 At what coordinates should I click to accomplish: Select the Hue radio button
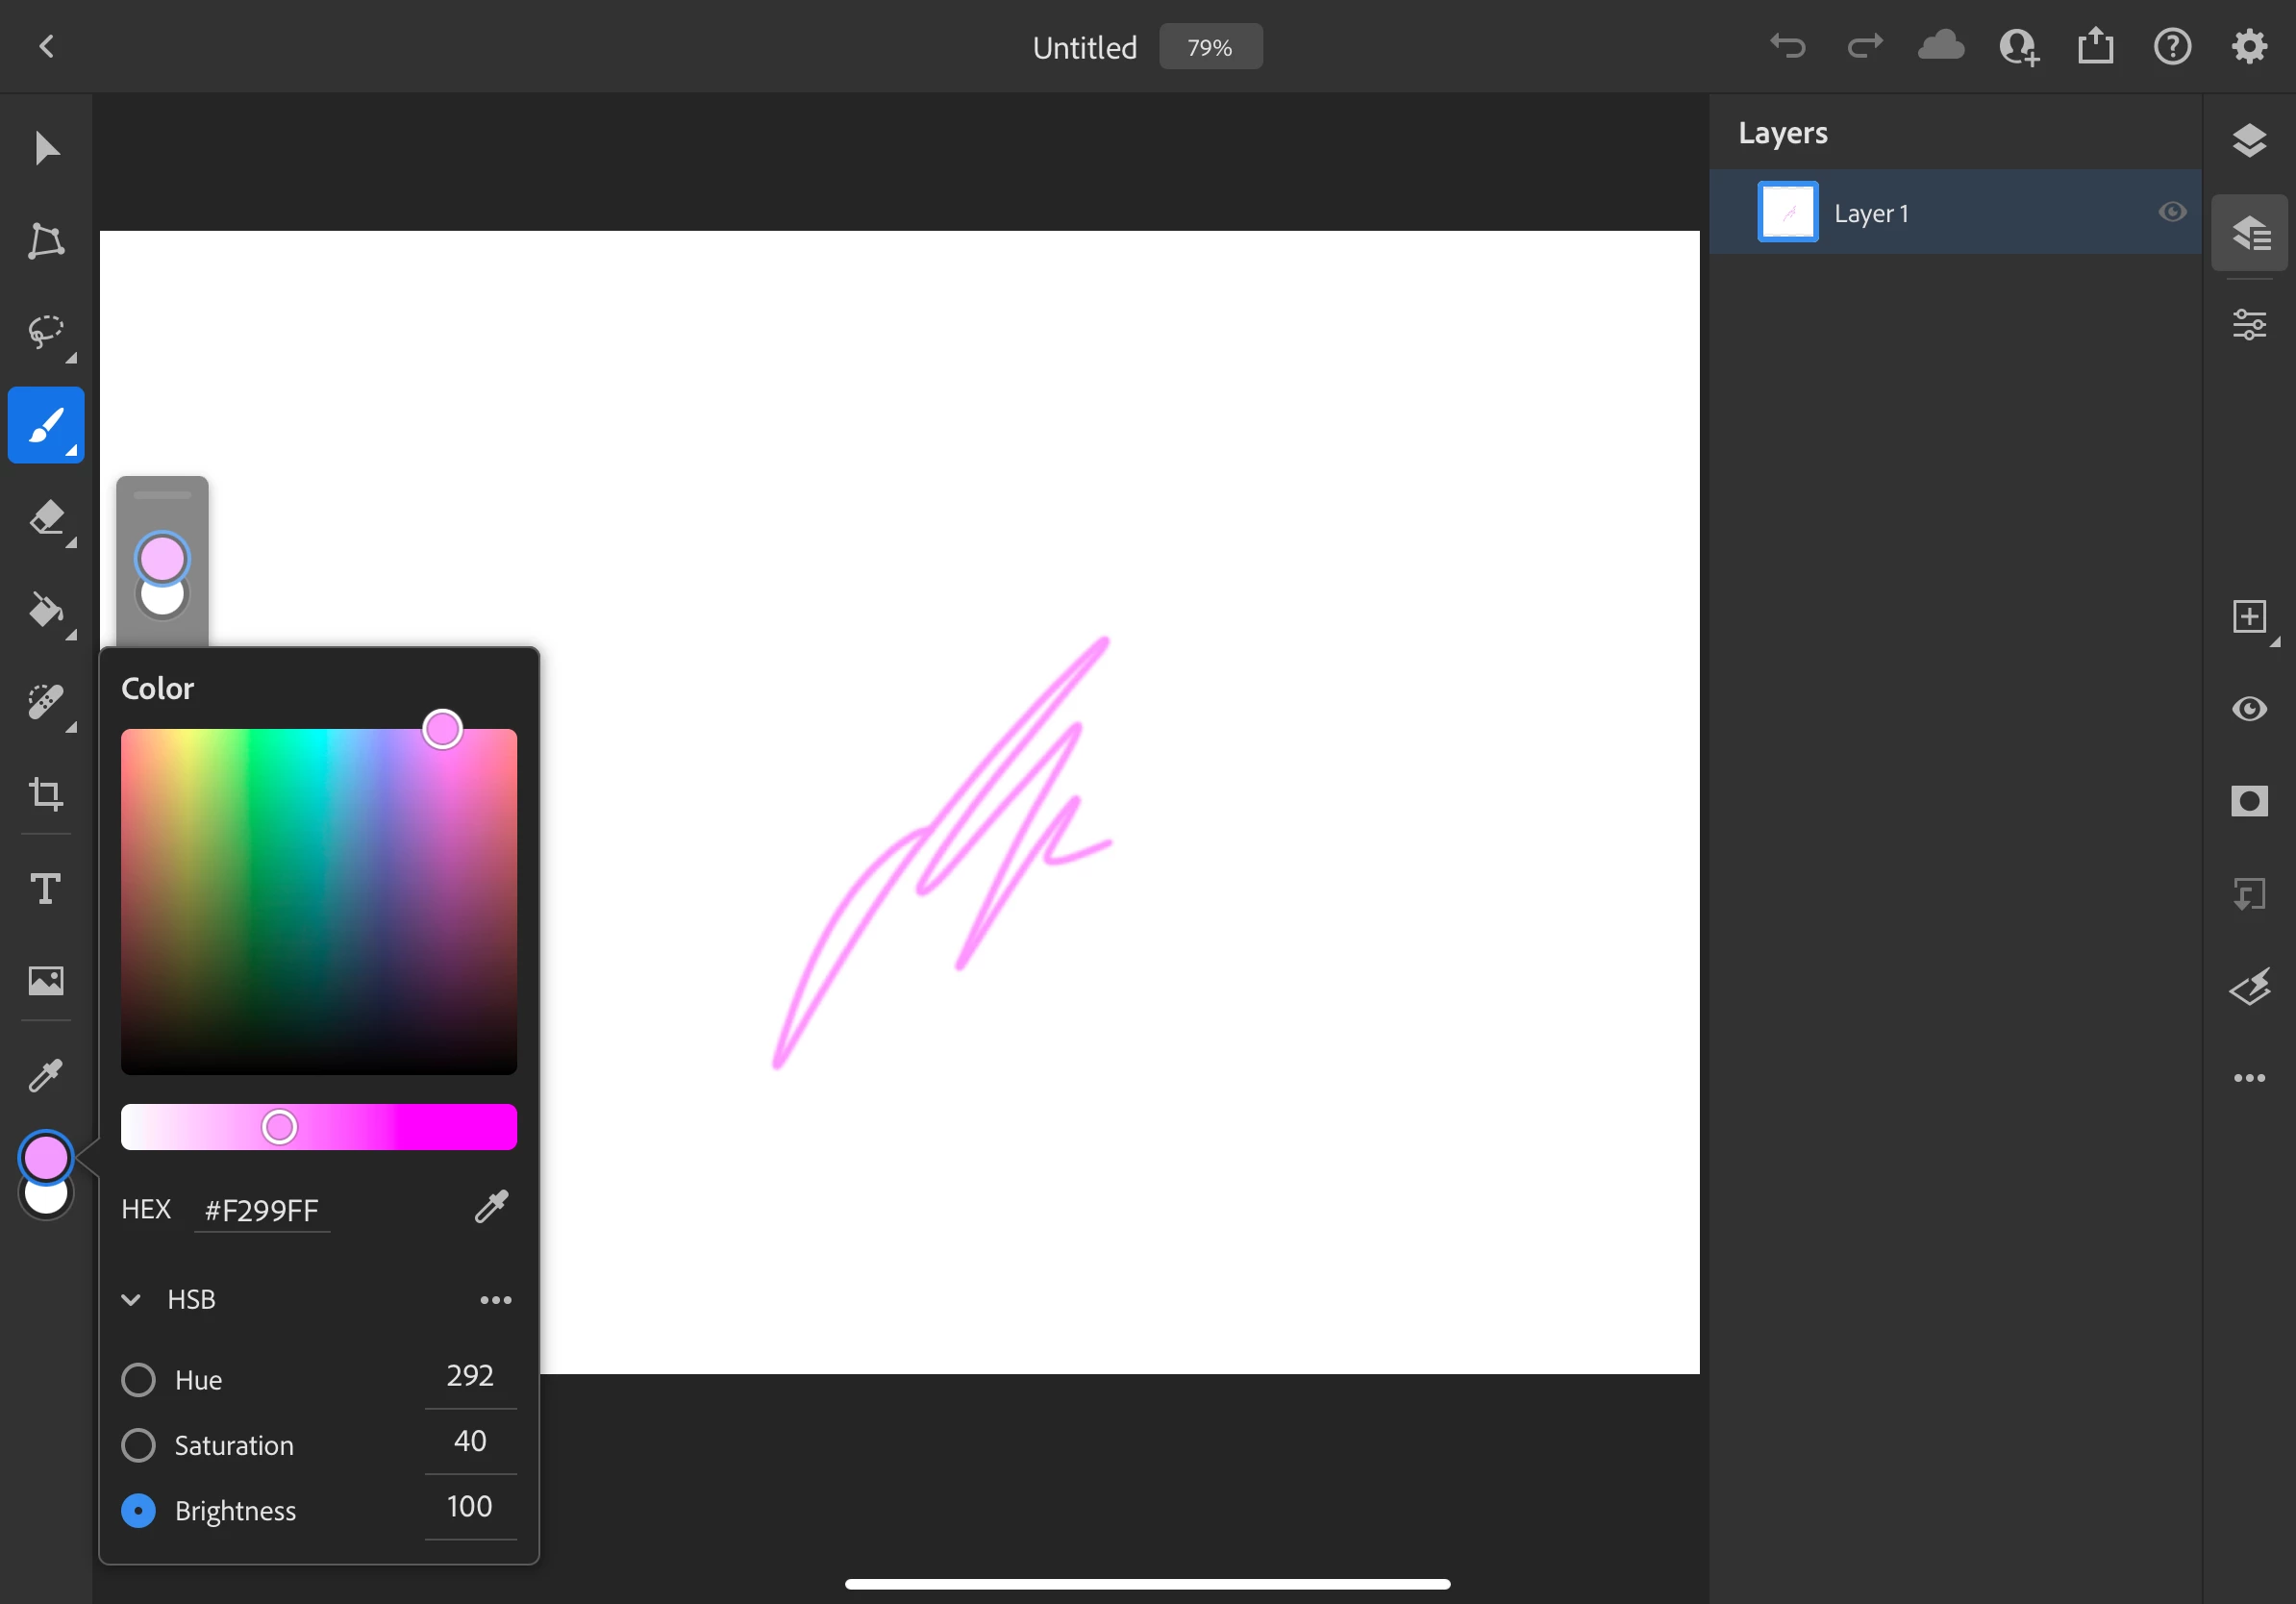pyautogui.click(x=138, y=1380)
